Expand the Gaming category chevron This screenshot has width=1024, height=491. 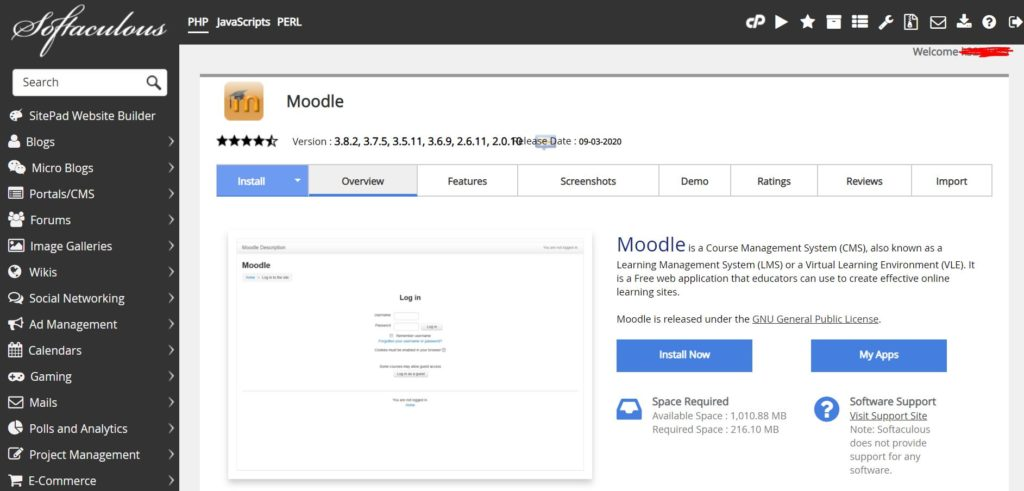click(x=170, y=376)
